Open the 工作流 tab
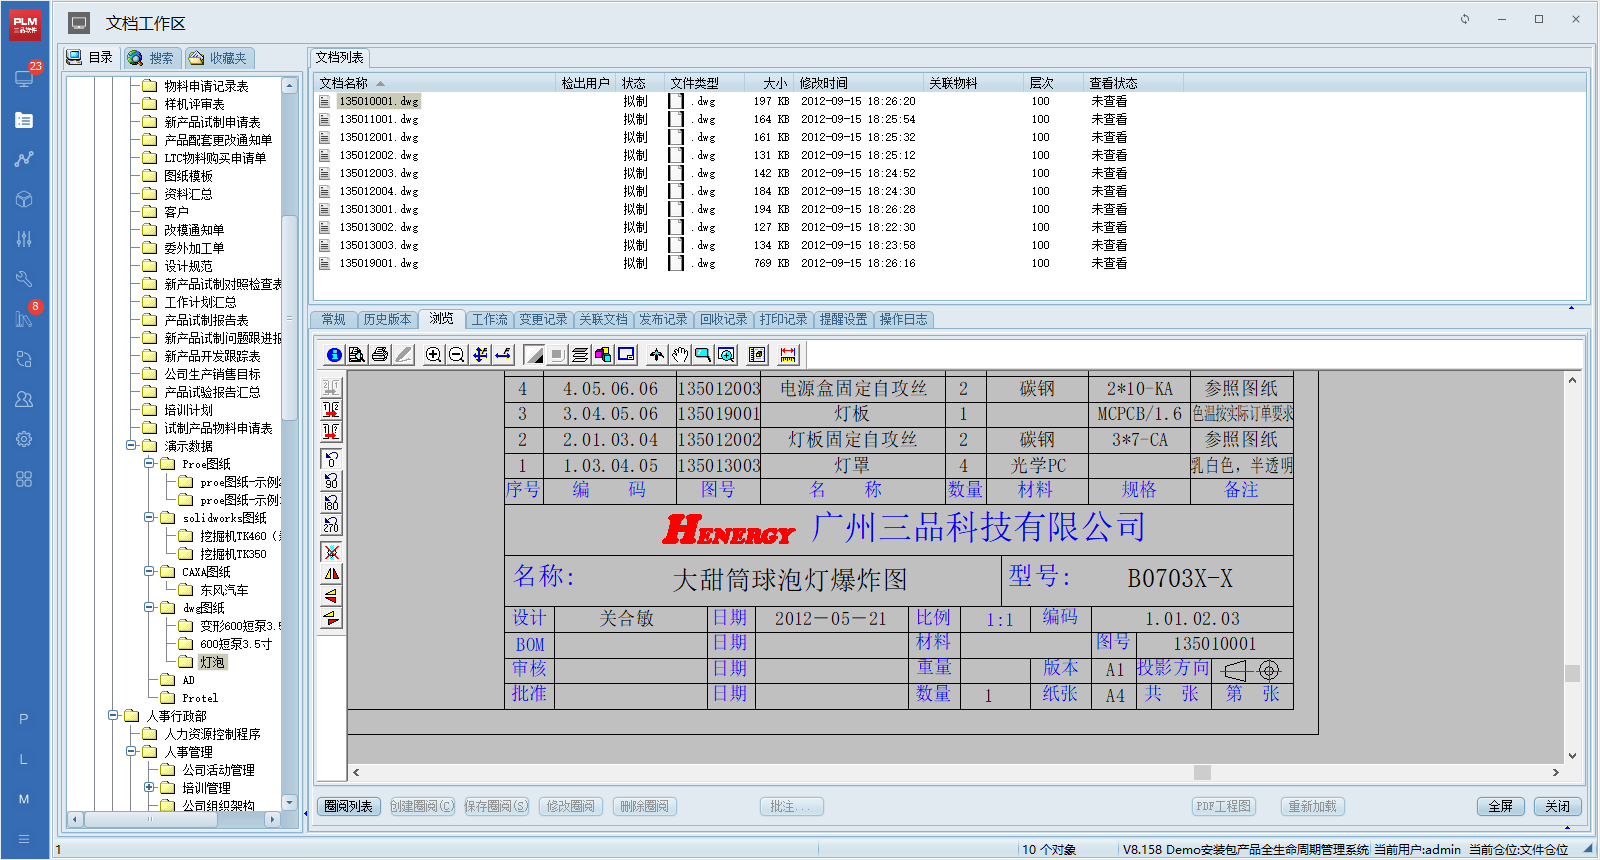 (x=489, y=319)
